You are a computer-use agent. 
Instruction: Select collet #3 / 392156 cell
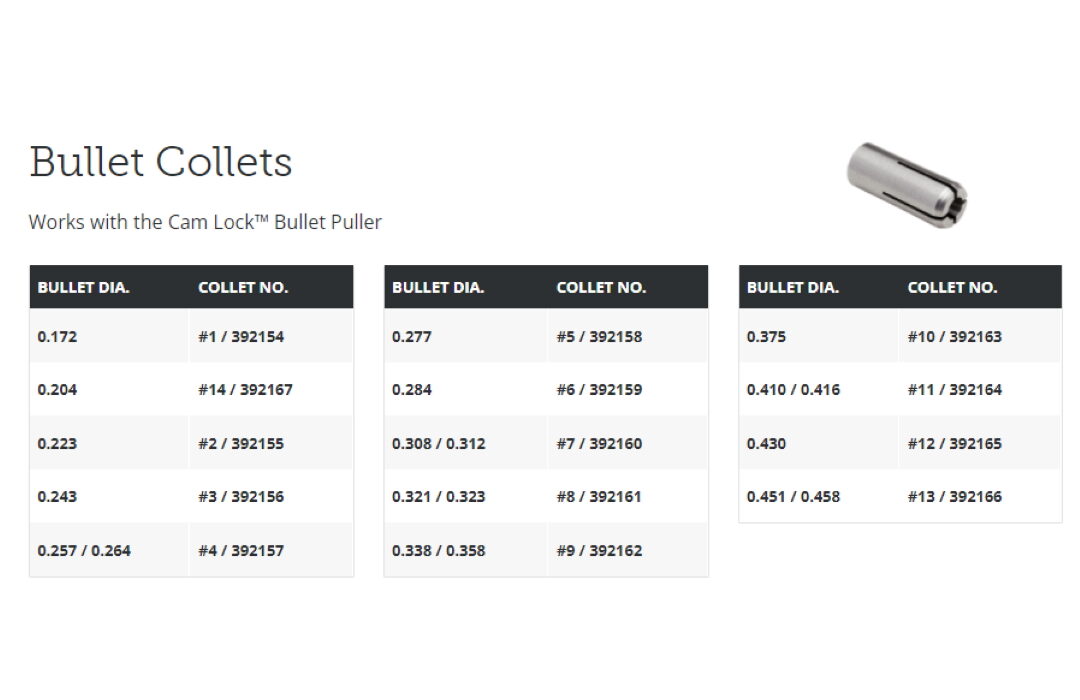click(241, 497)
